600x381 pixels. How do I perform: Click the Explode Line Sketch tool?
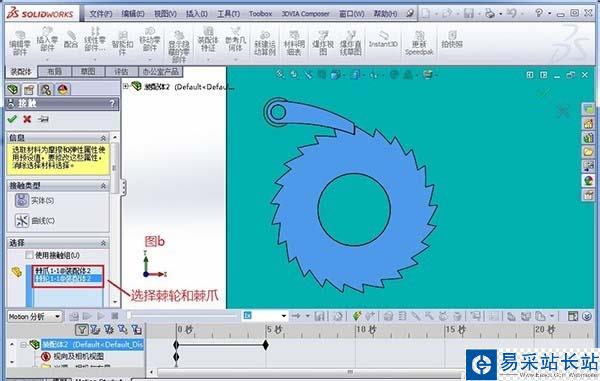click(351, 43)
